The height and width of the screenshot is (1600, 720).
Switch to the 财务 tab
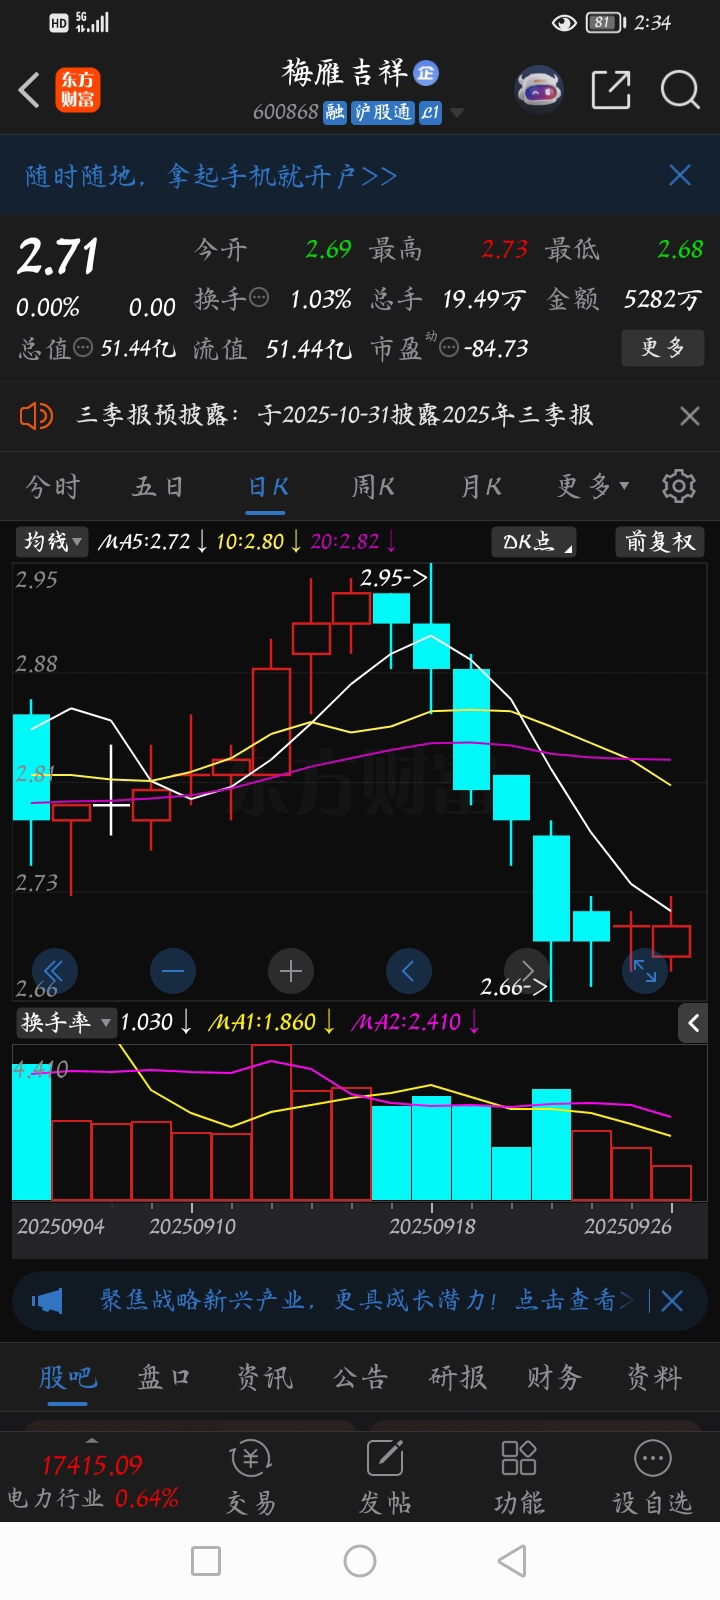[554, 1377]
